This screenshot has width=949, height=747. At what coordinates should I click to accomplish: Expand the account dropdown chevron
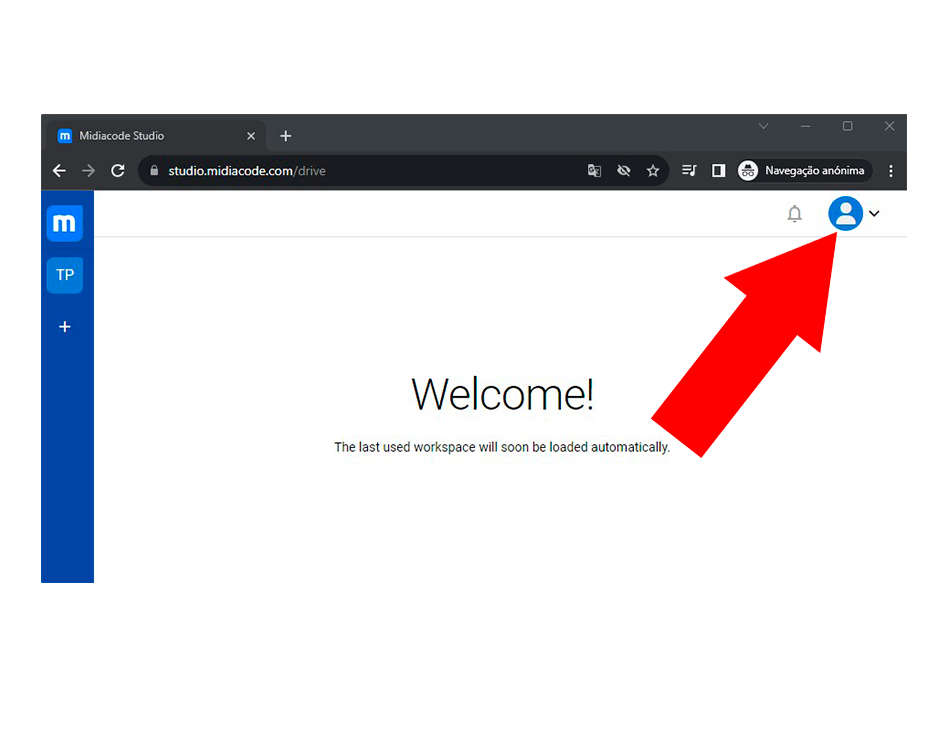(x=874, y=214)
